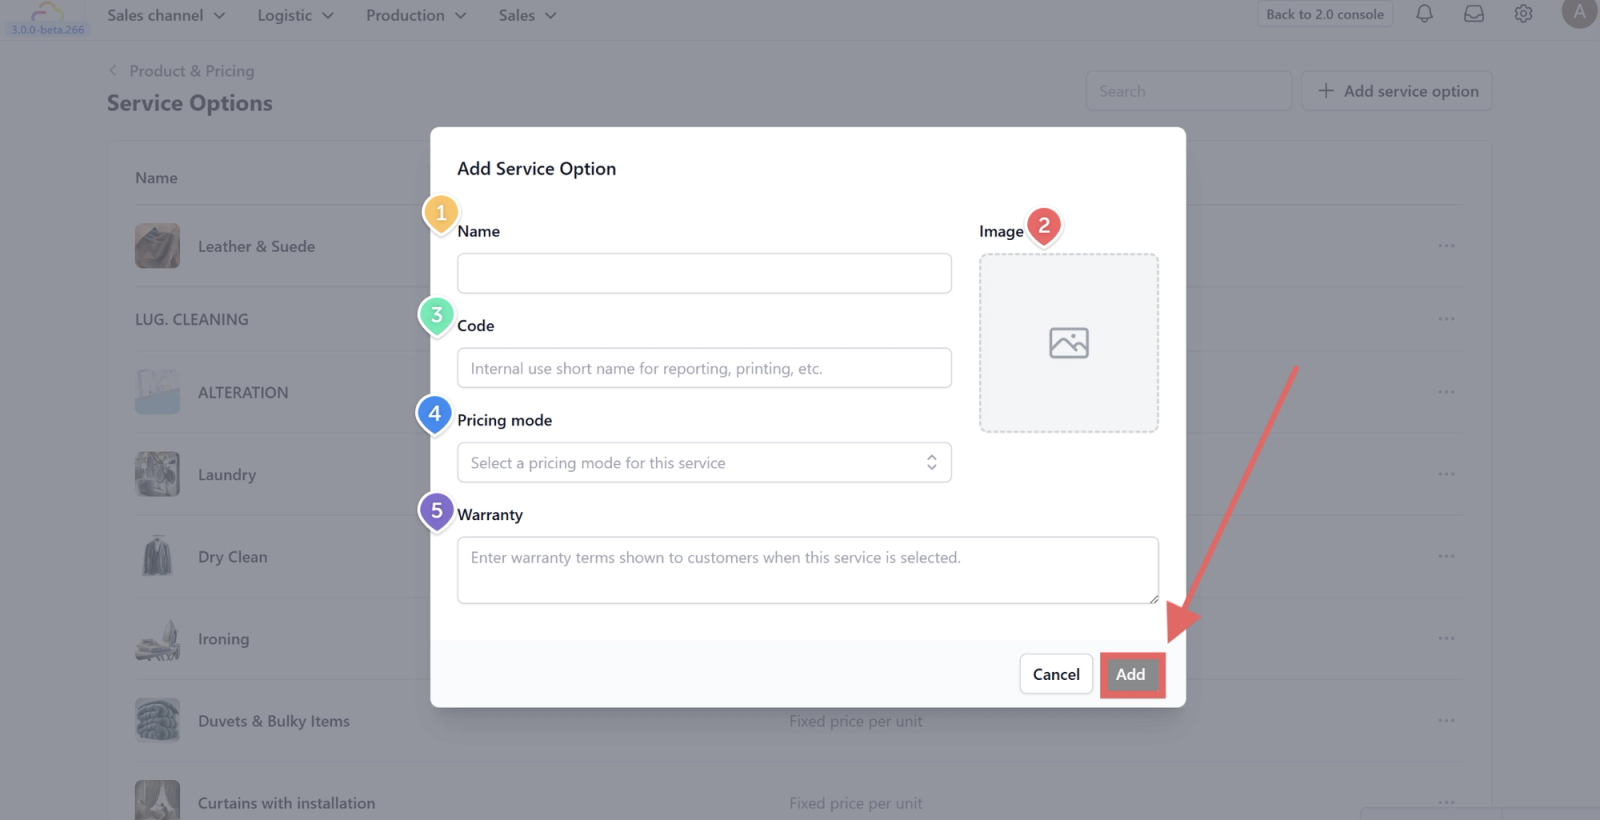Open the Sales menu
The image size is (1600, 820).
pyautogui.click(x=527, y=15)
